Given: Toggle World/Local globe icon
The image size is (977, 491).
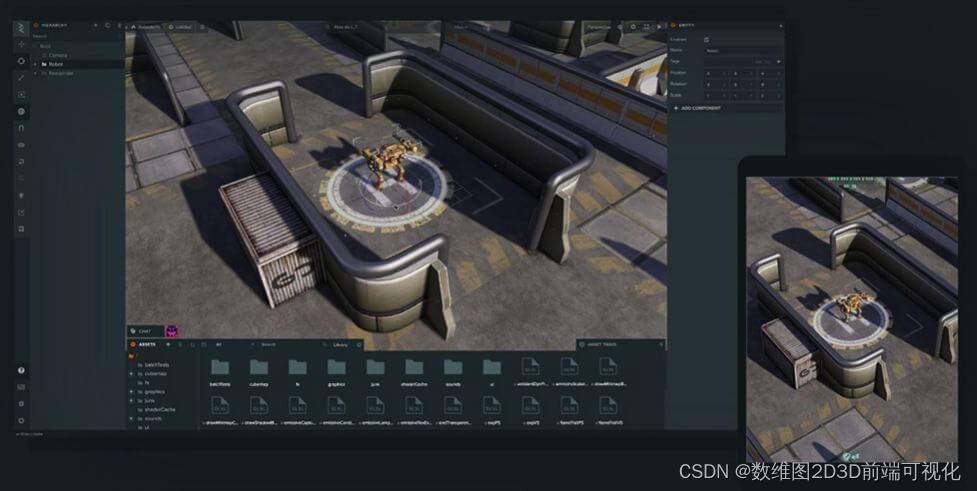Looking at the screenshot, I should click(x=21, y=112).
